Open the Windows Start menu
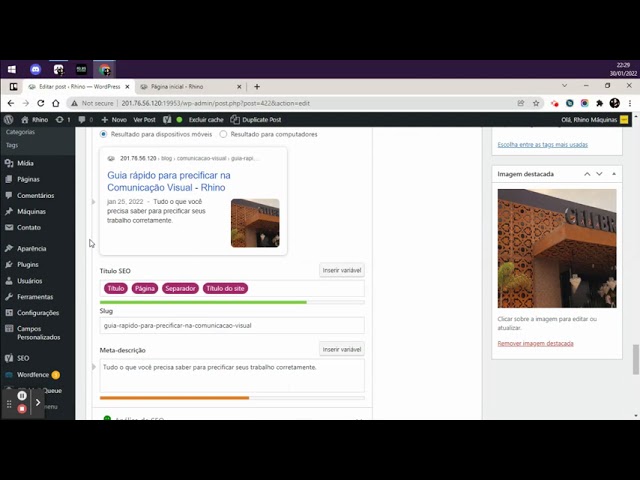Viewport: 640px width, 480px height. click(12, 69)
